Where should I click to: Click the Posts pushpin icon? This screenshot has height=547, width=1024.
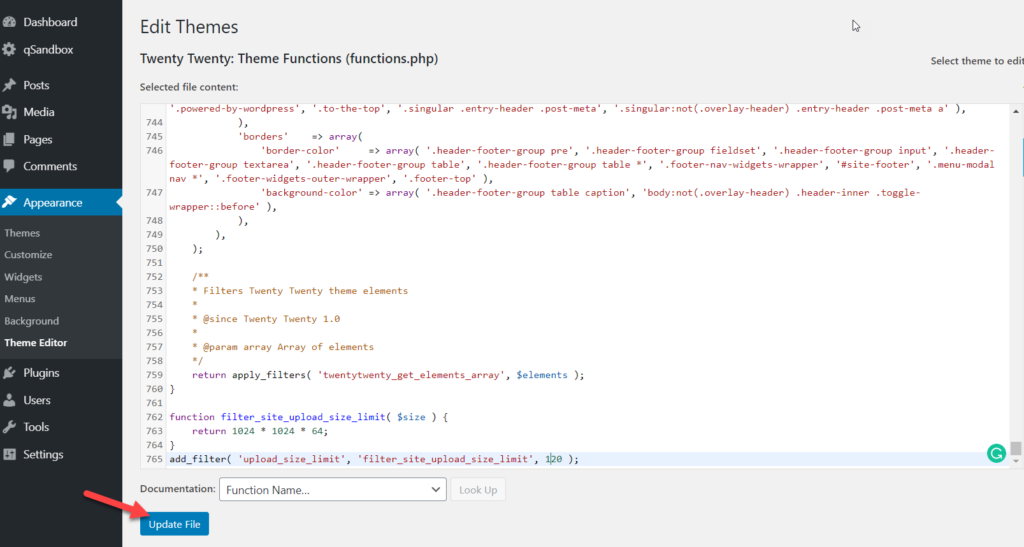9,85
